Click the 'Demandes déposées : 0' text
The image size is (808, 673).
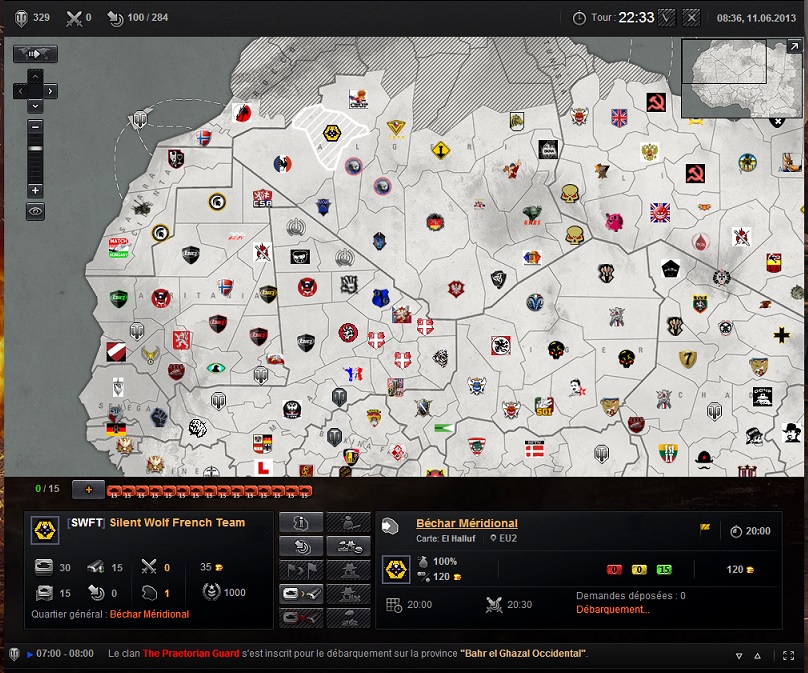(x=631, y=596)
